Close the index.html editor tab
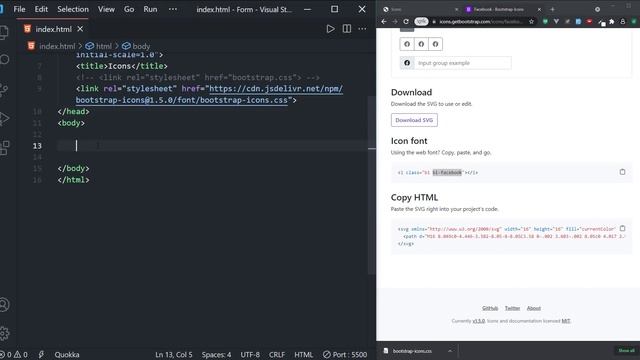 pos(80,29)
